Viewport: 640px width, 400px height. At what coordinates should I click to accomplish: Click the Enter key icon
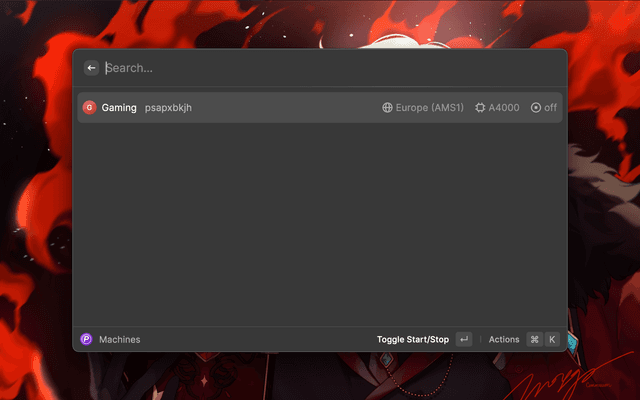pos(464,339)
